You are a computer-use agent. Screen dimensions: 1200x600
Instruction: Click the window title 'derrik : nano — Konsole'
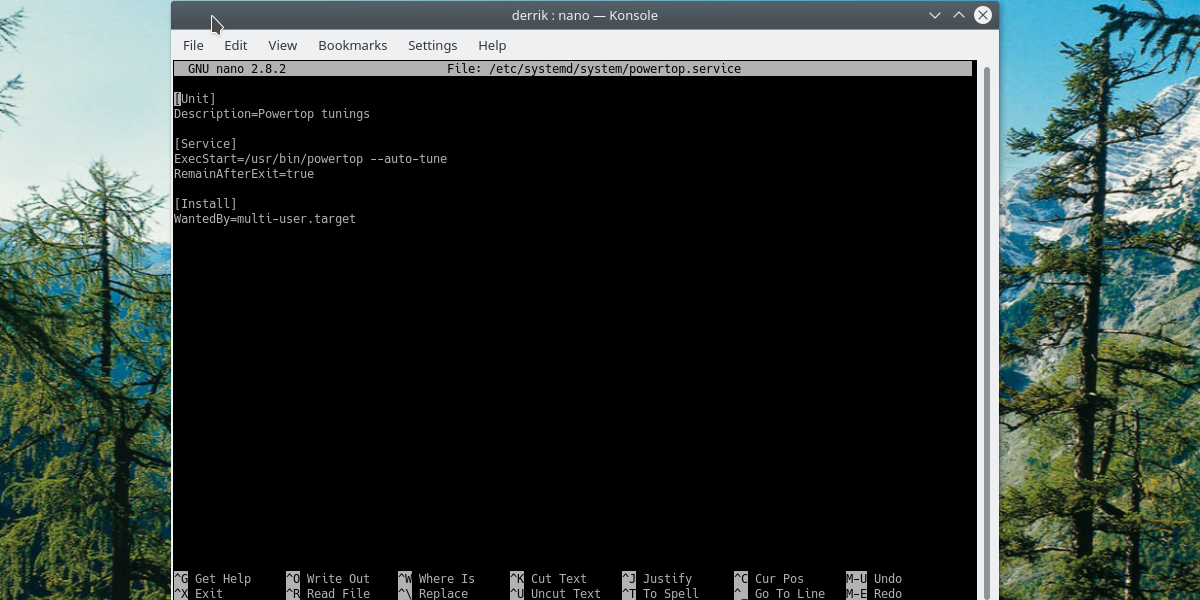coord(584,15)
